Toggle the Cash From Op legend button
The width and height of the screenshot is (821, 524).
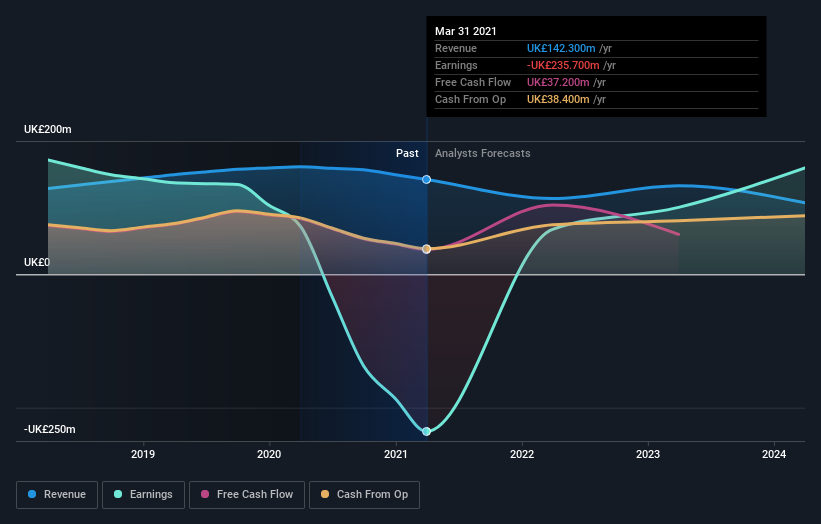(x=364, y=495)
